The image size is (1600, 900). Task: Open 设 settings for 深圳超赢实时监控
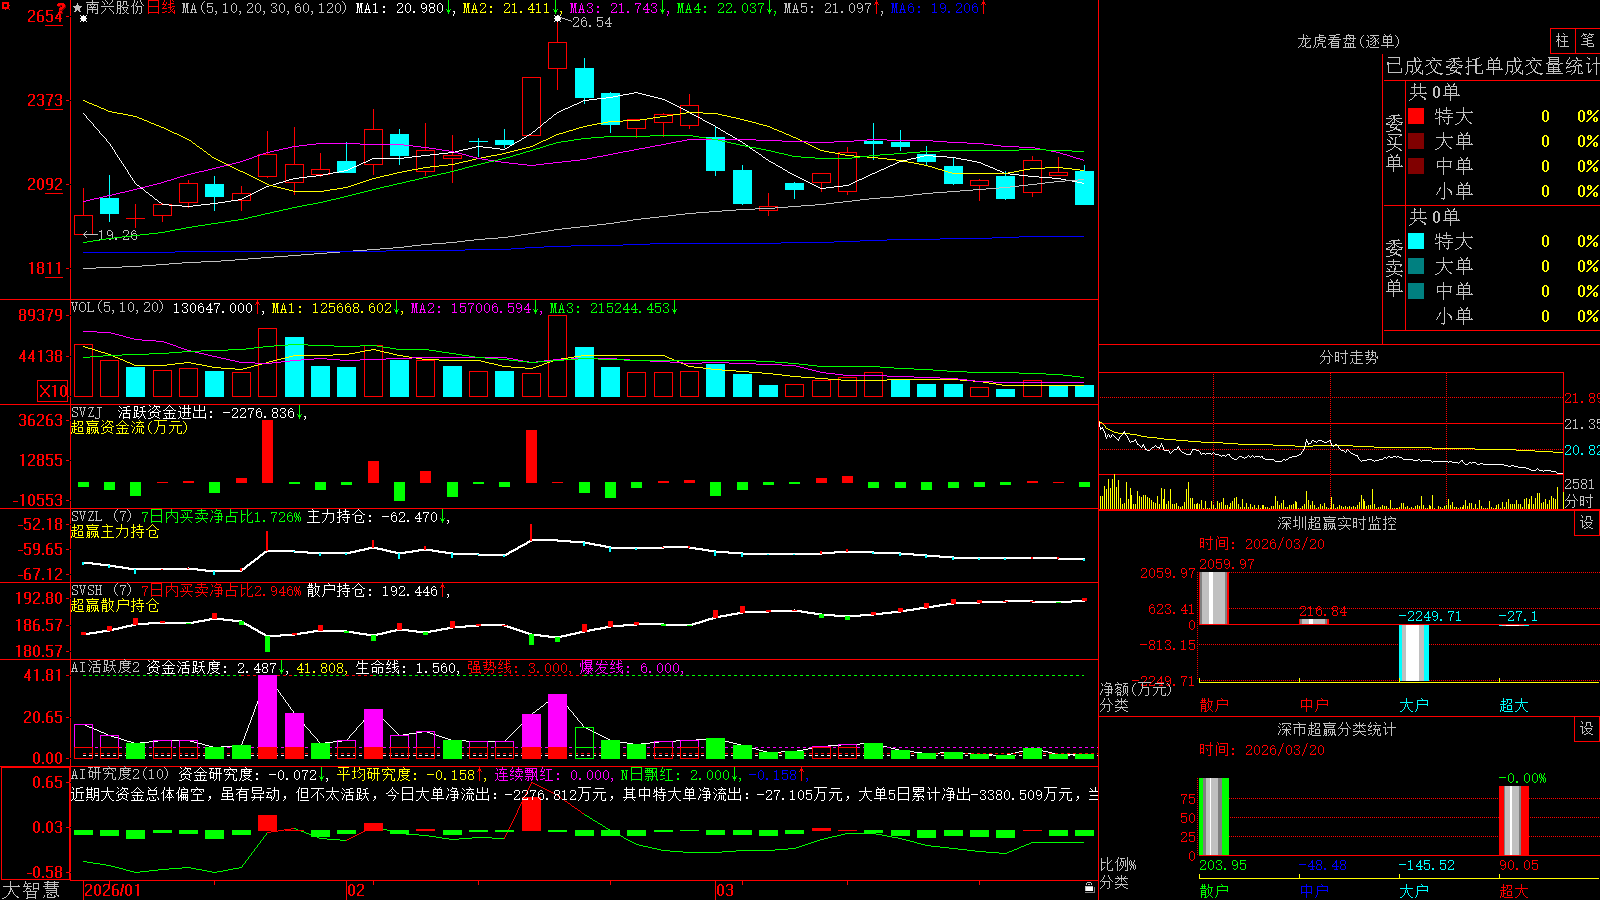pyautogui.click(x=1587, y=523)
